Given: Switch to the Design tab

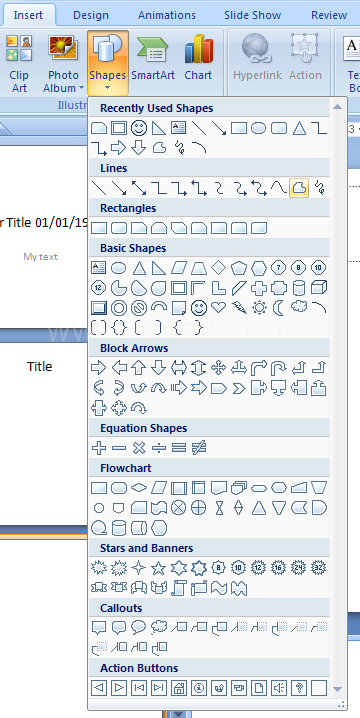Looking at the screenshot, I should pyautogui.click(x=91, y=15).
